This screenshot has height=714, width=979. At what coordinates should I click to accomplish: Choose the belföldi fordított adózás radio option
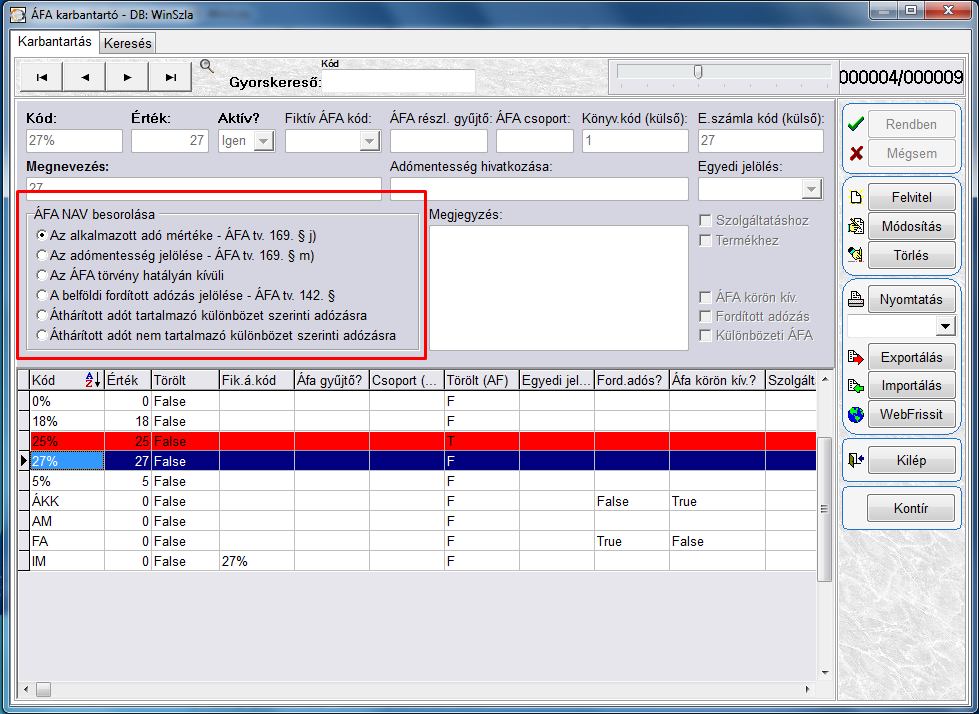42,296
